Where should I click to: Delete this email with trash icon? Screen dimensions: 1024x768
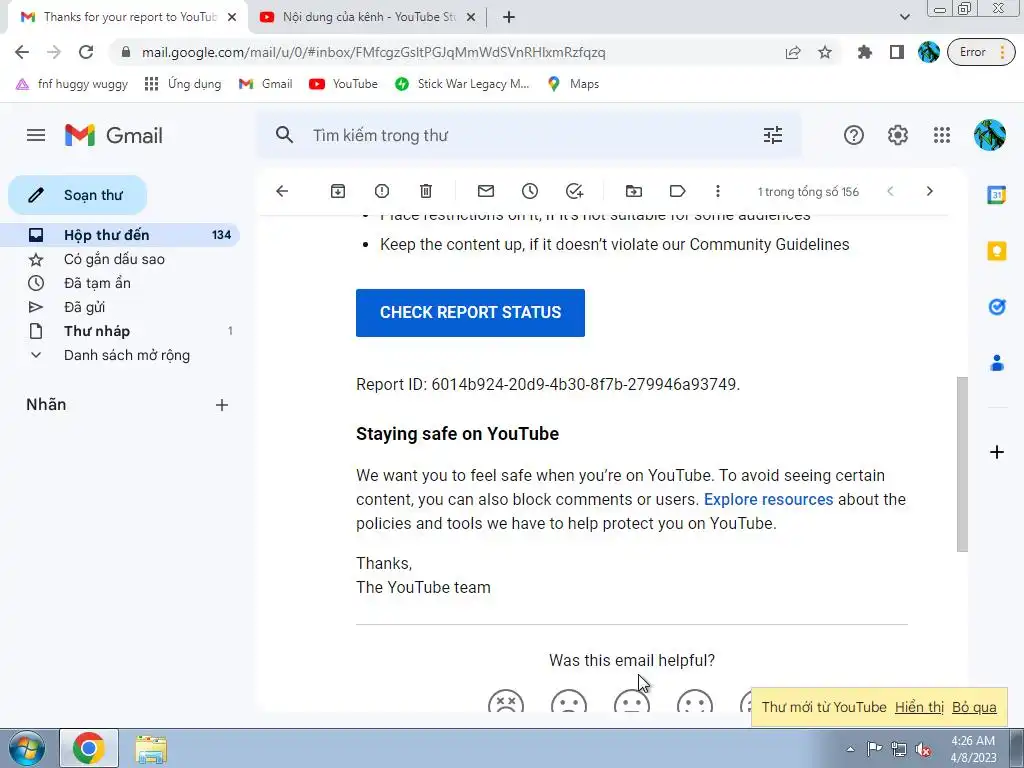pyautogui.click(x=426, y=191)
